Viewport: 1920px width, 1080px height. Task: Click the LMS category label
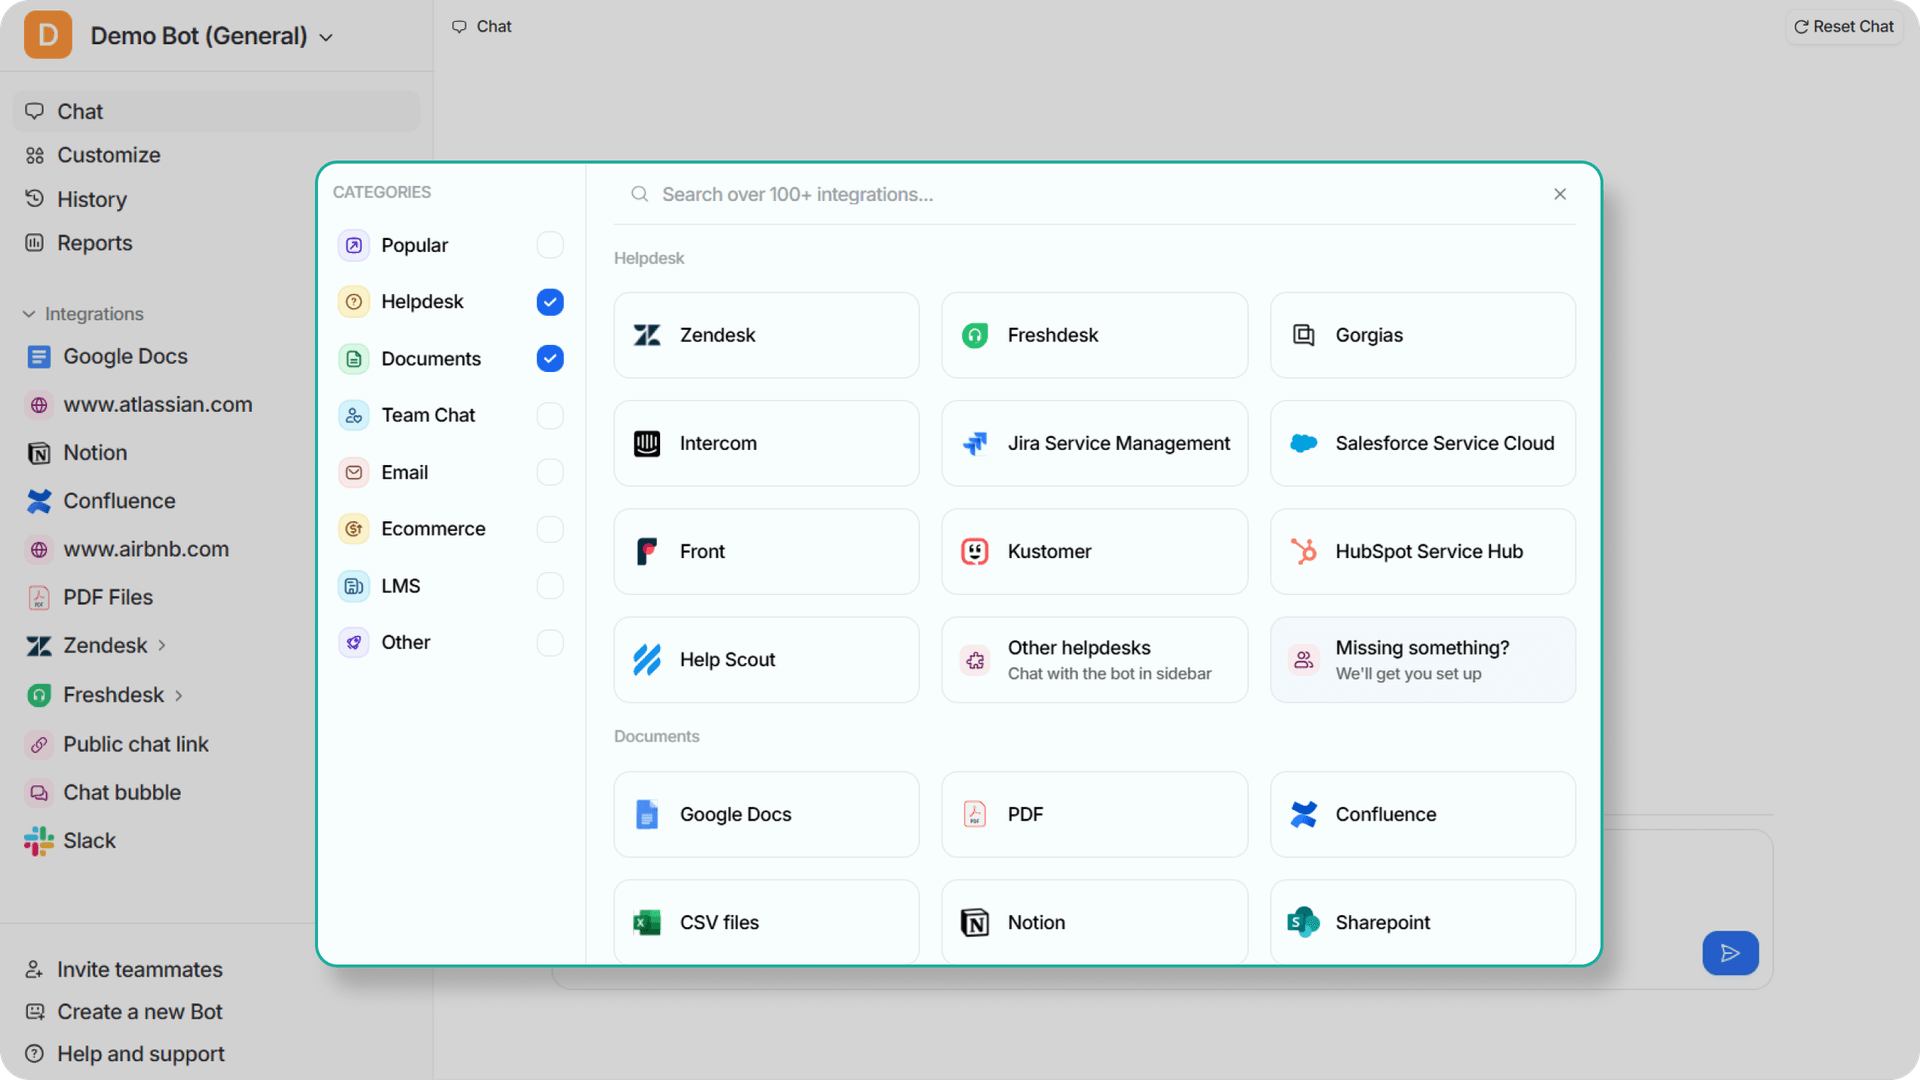coord(400,586)
